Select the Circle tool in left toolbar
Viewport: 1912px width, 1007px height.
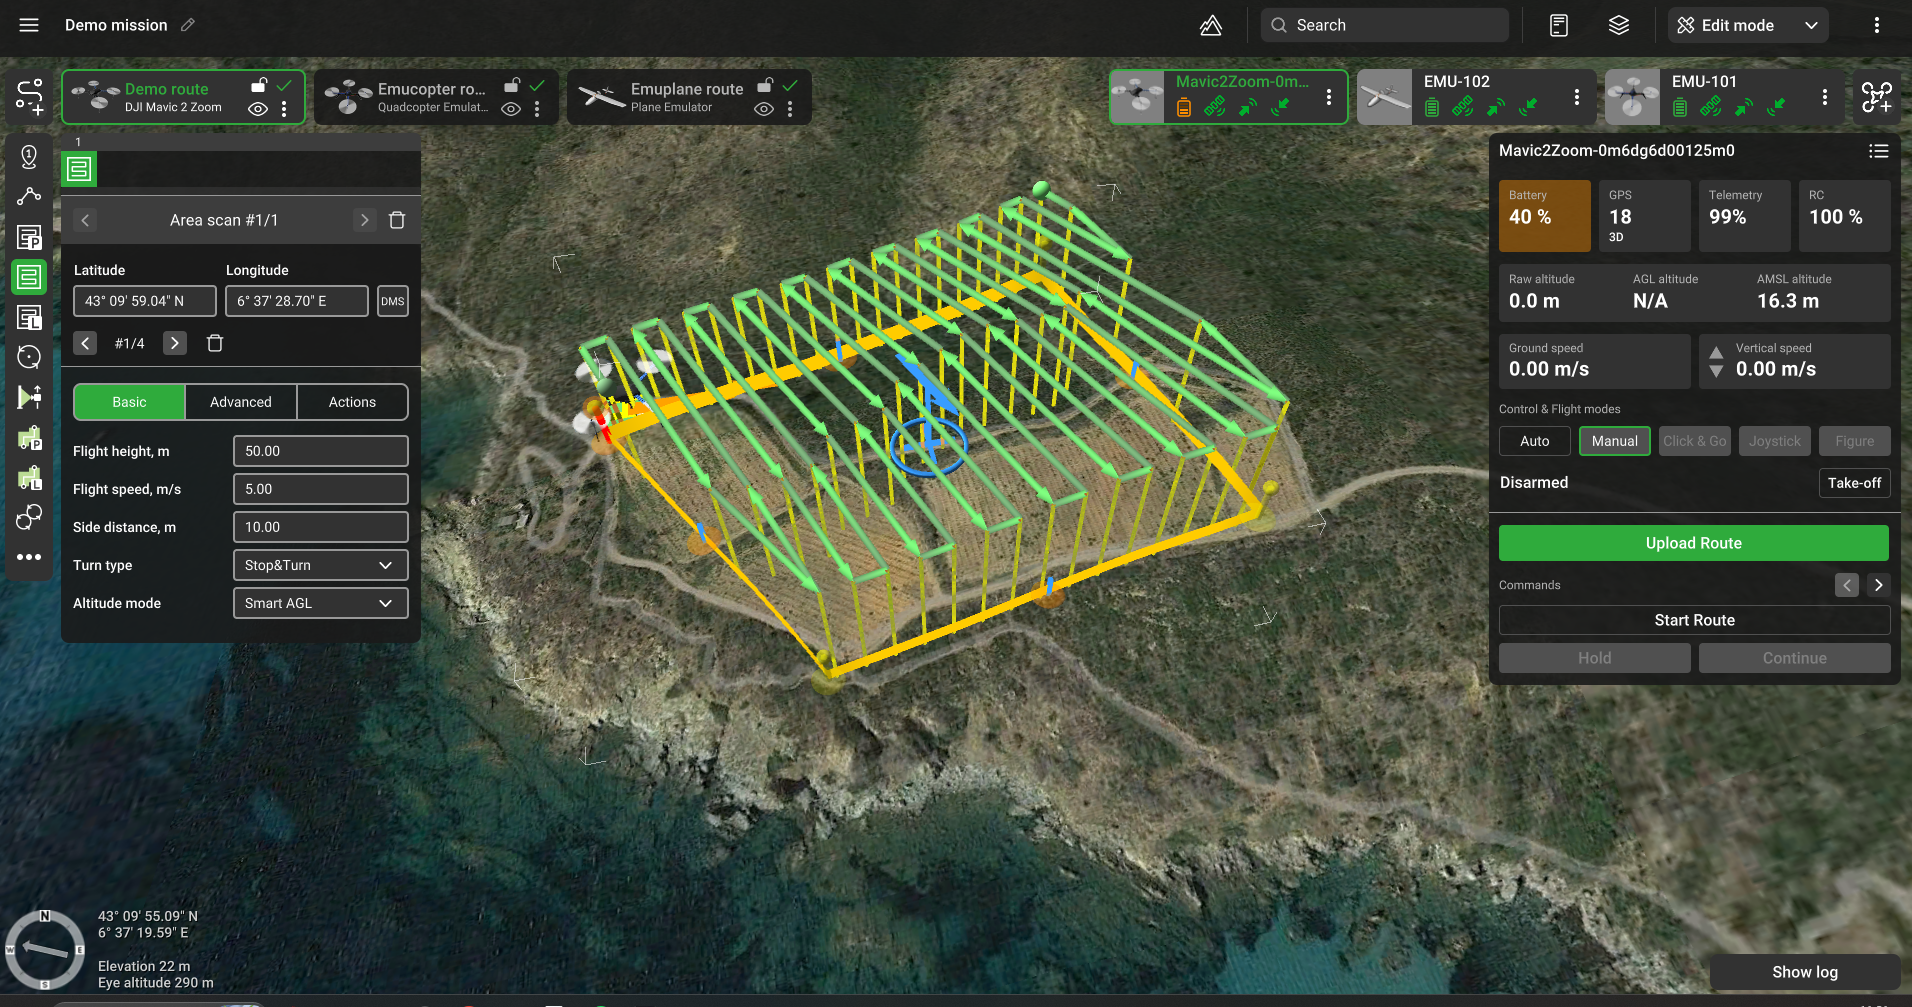[x=29, y=357]
